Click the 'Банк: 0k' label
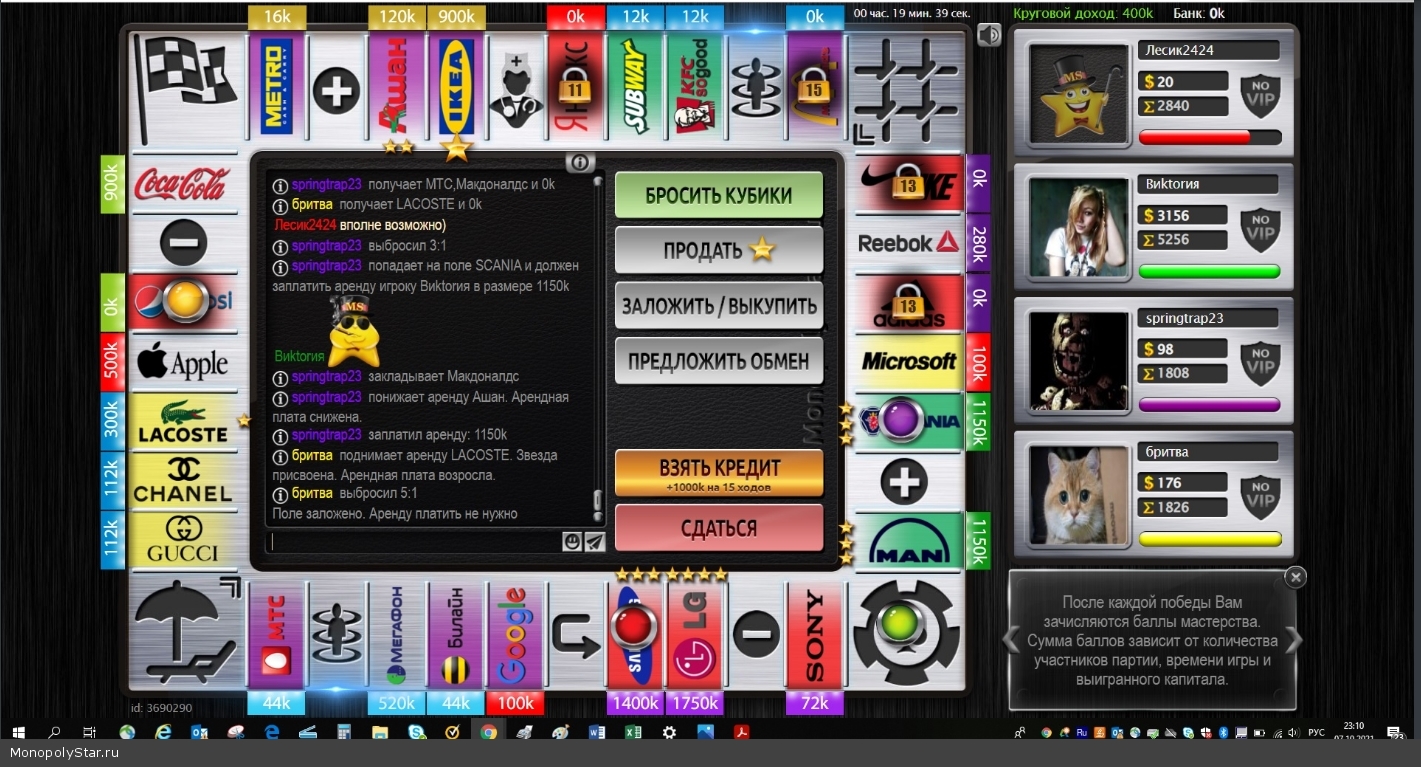 tap(1199, 13)
